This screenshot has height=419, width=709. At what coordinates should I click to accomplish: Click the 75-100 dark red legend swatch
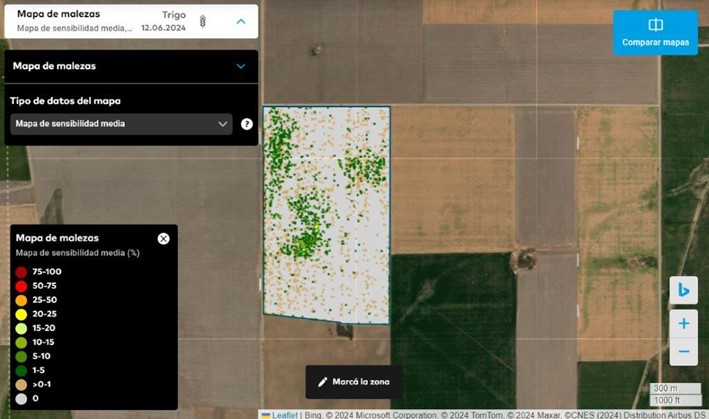pos(21,272)
